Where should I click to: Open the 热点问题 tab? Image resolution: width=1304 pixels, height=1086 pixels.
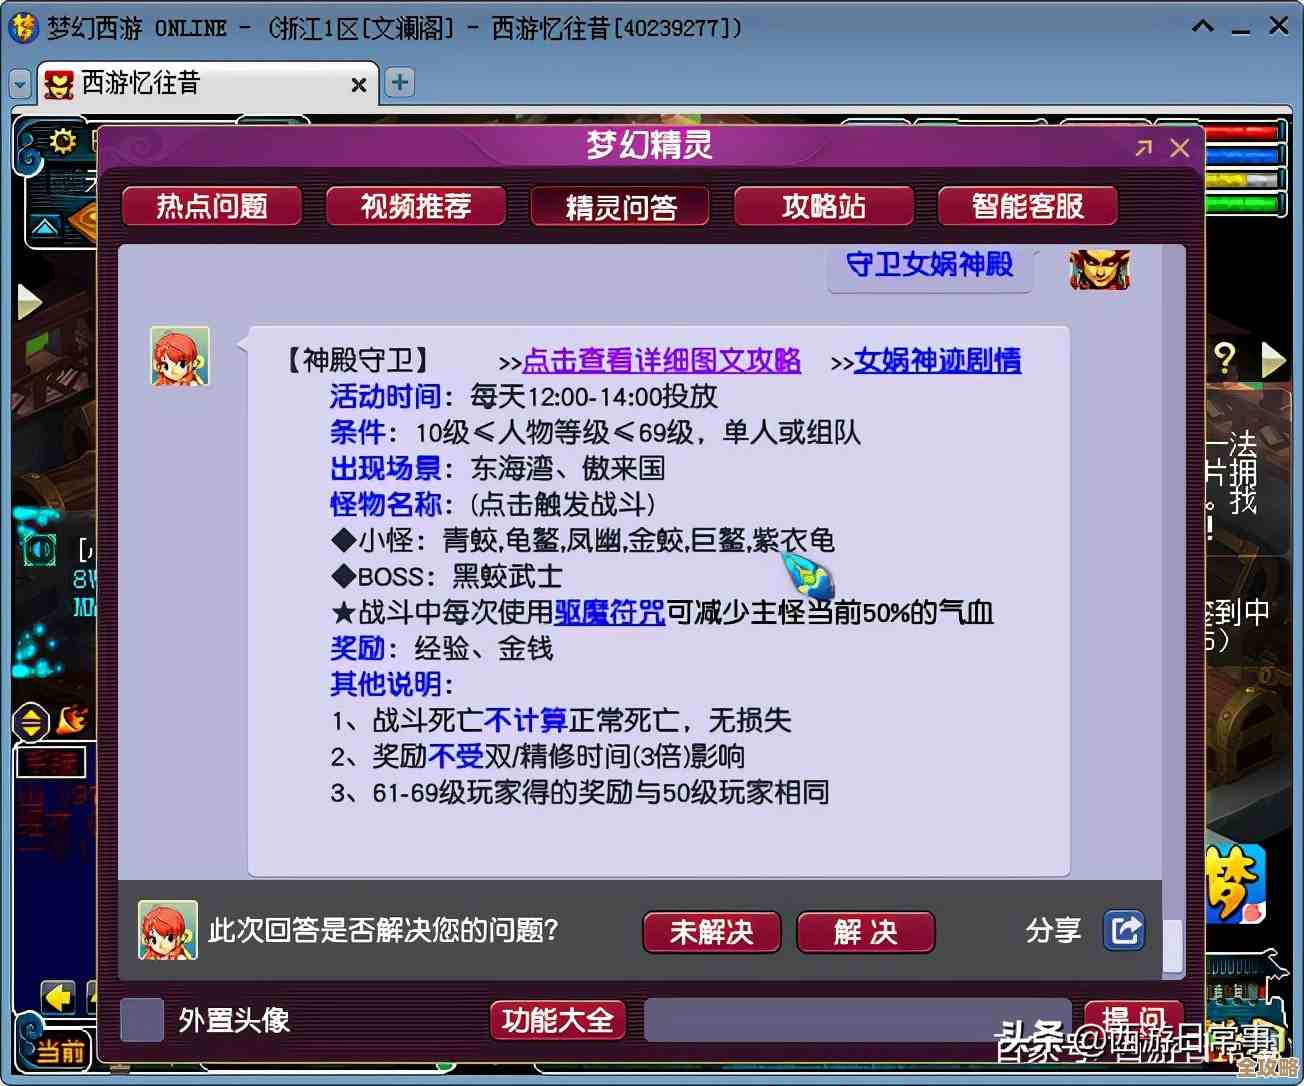[x=211, y=206]
